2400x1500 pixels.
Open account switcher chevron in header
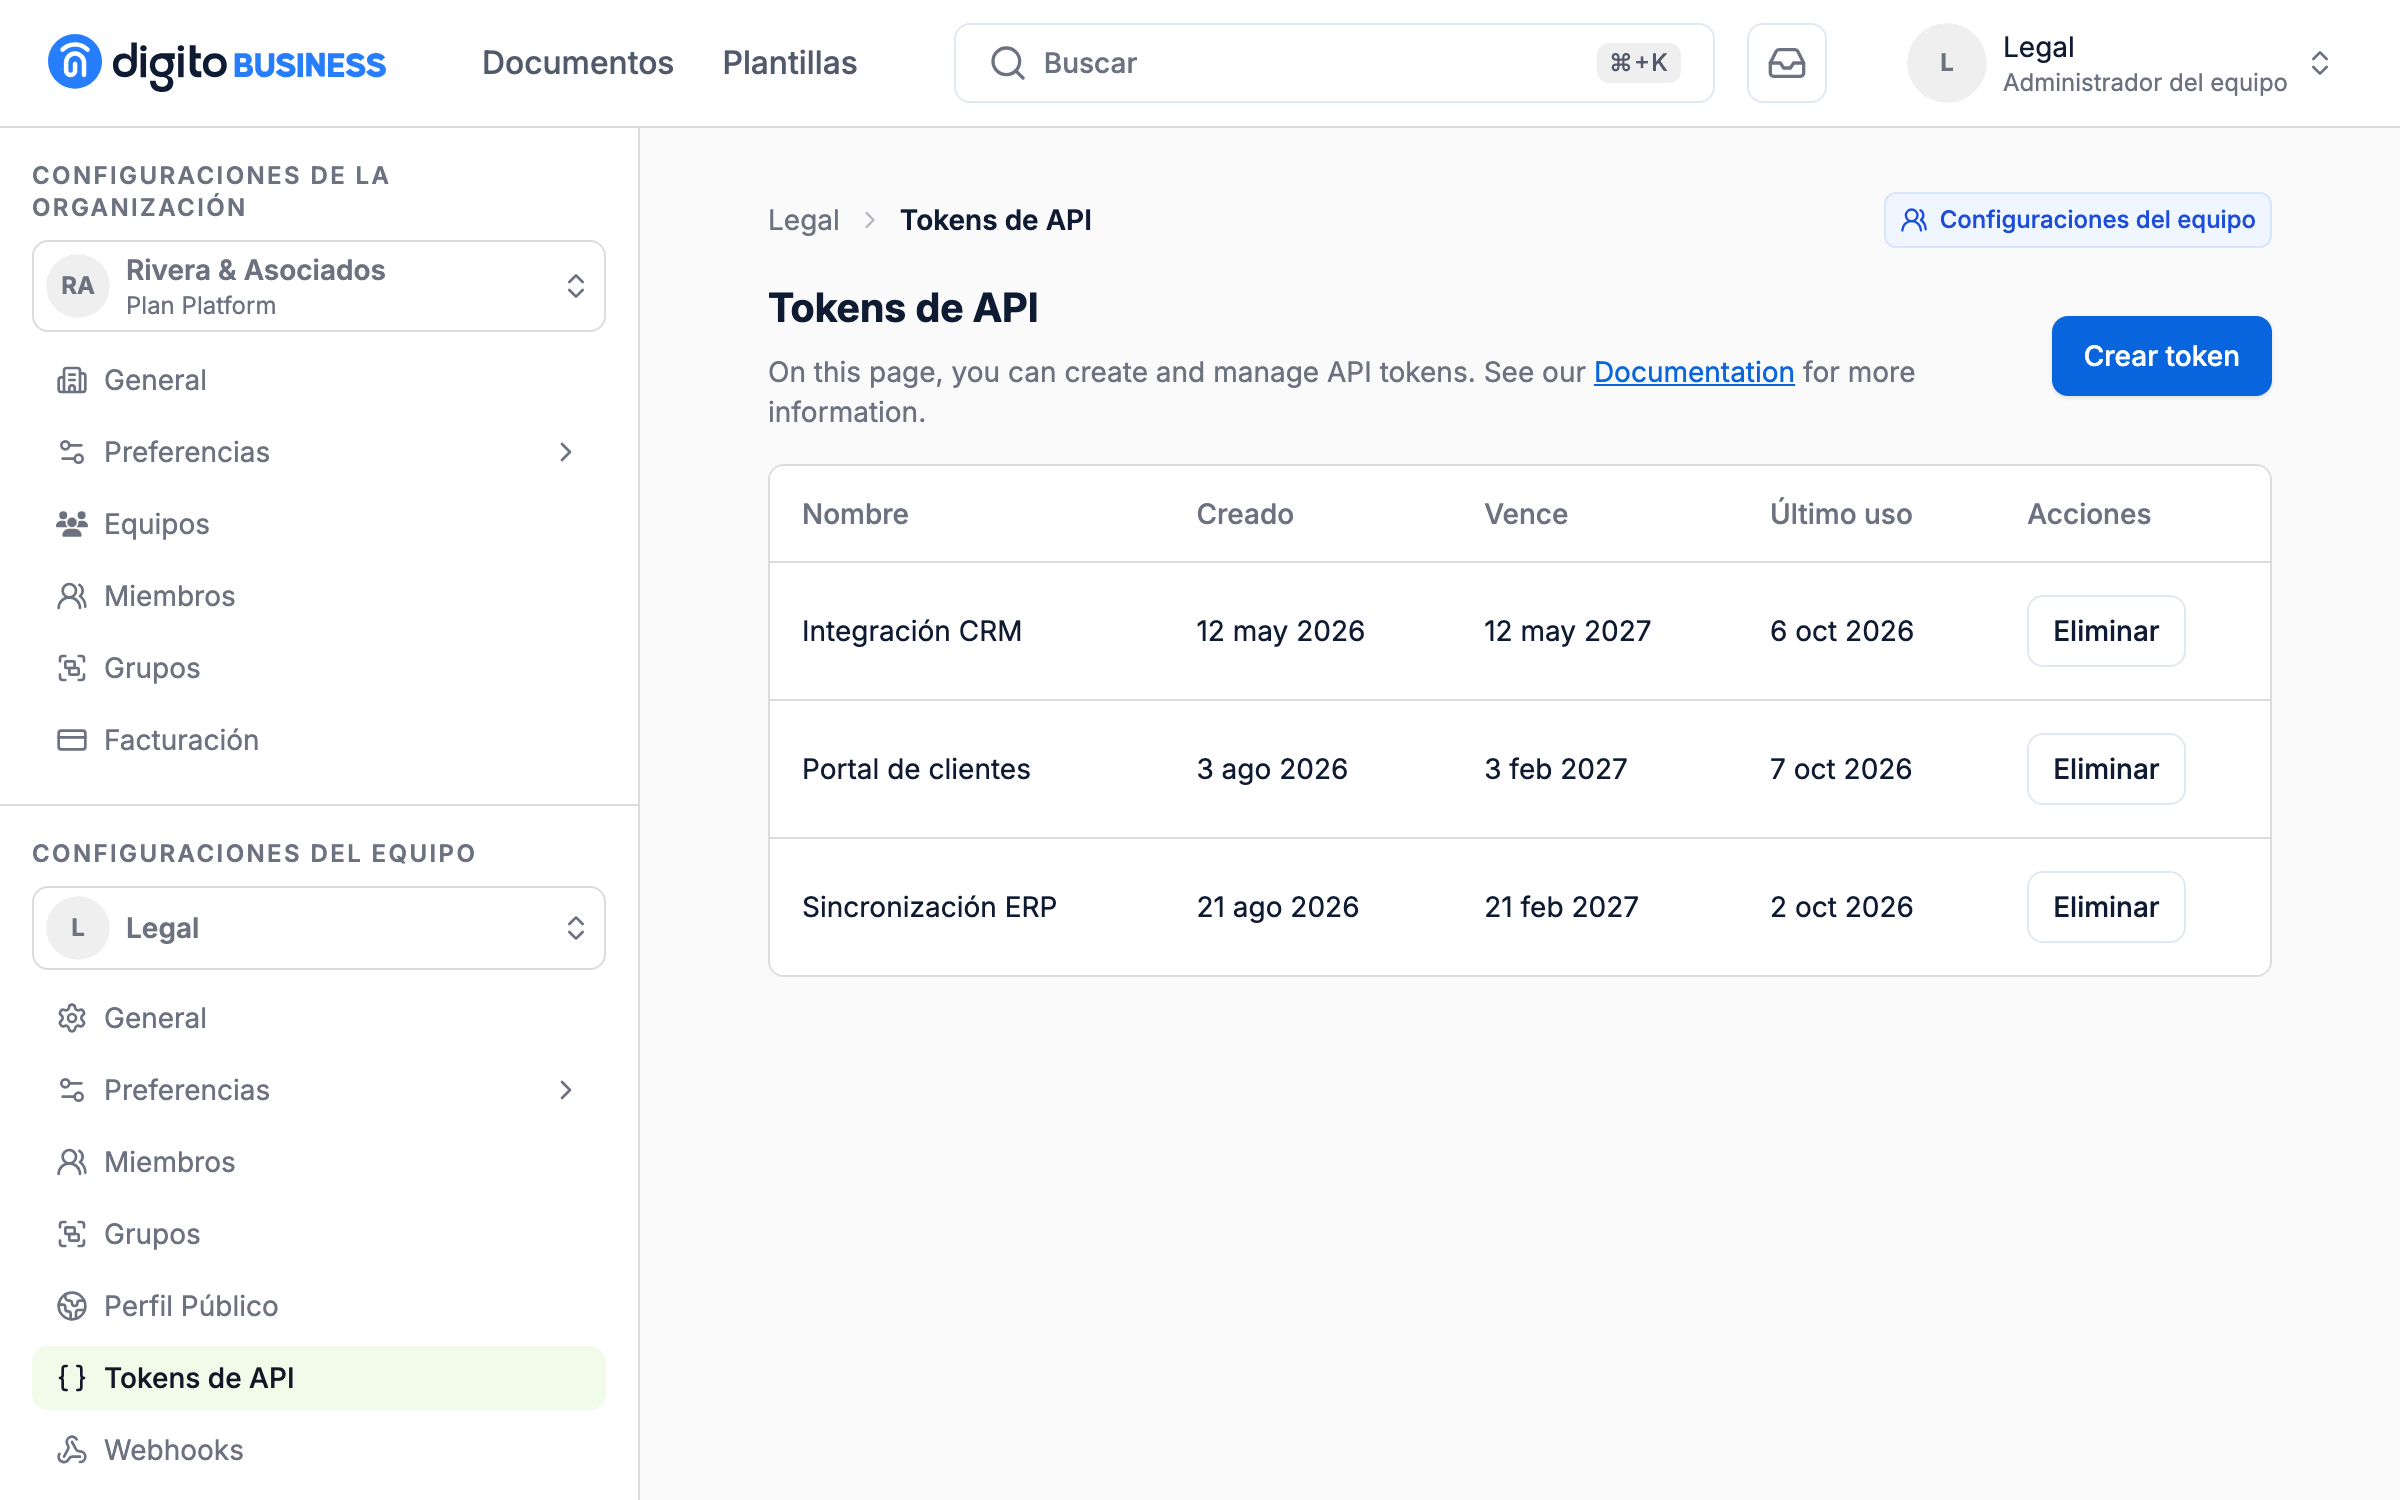click(x=2320, y=63)
